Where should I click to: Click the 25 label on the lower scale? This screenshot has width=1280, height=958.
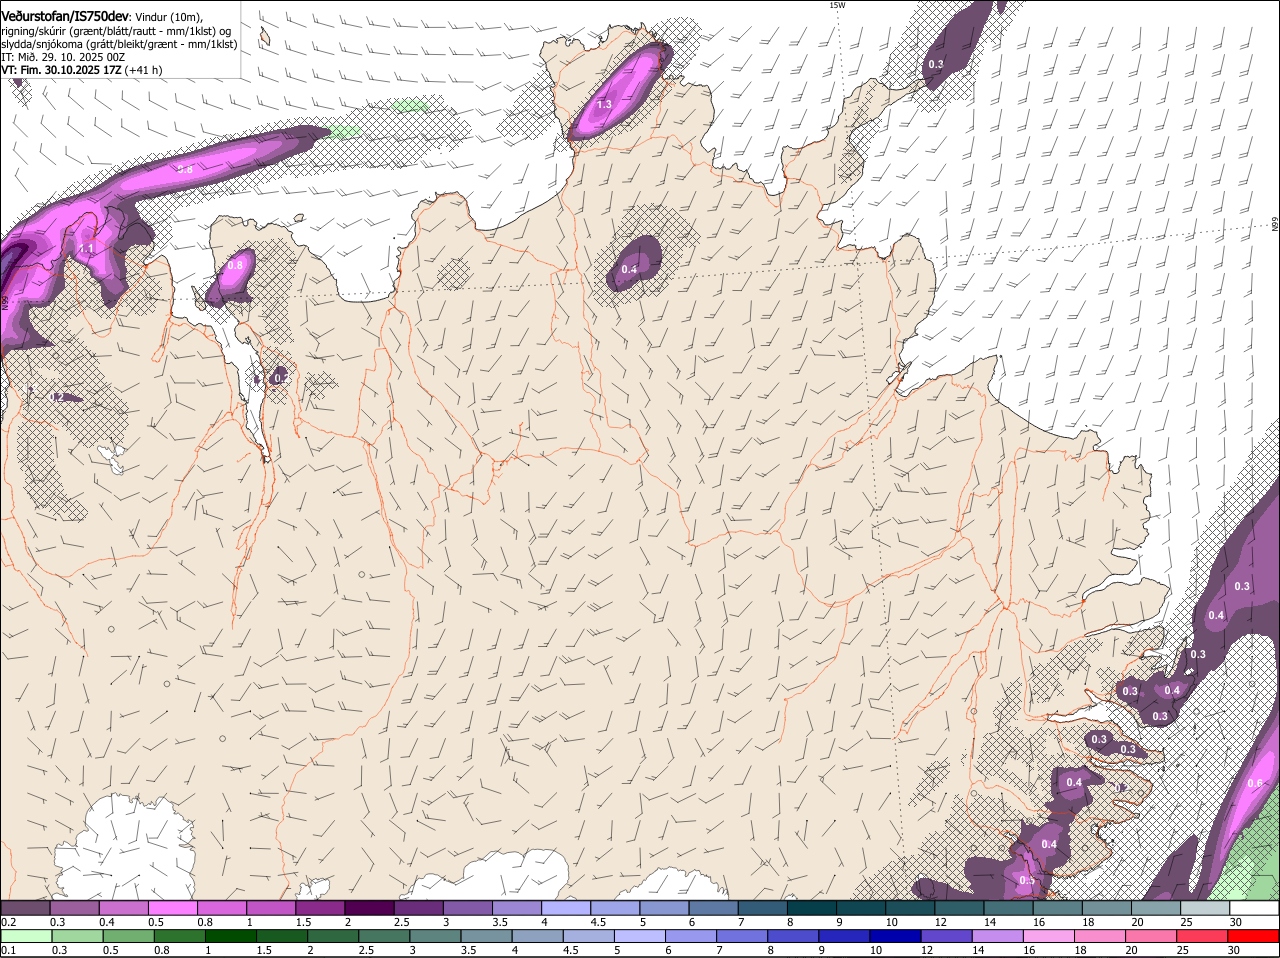[x=1183, y=950]
